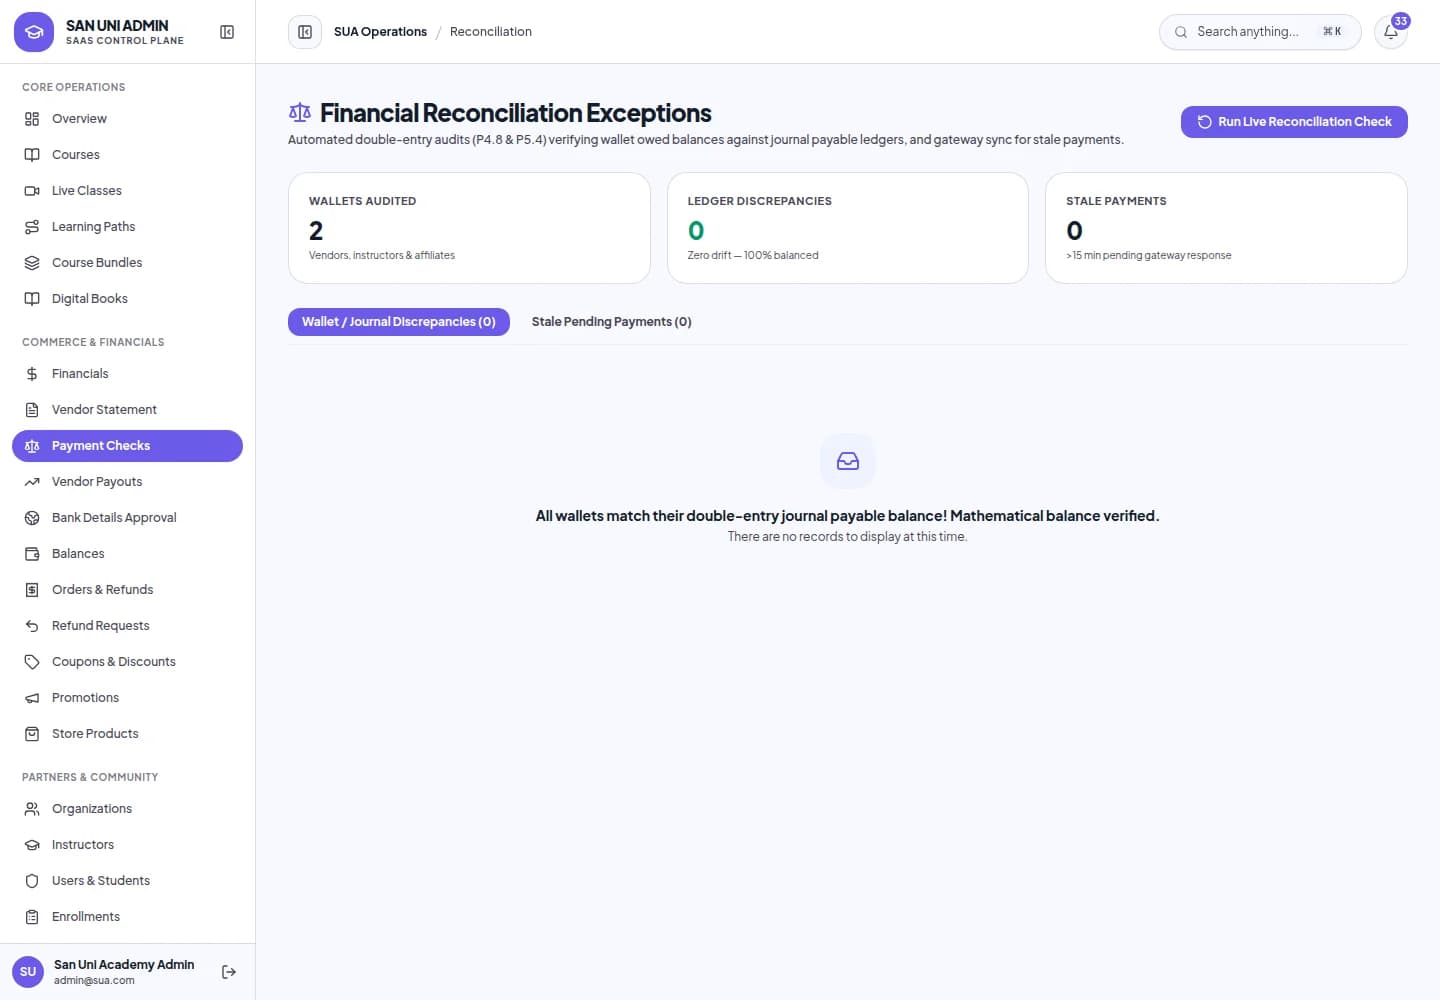Open Overview in sidebar
Screen dimensions: 1440x1000
(127, 119)
